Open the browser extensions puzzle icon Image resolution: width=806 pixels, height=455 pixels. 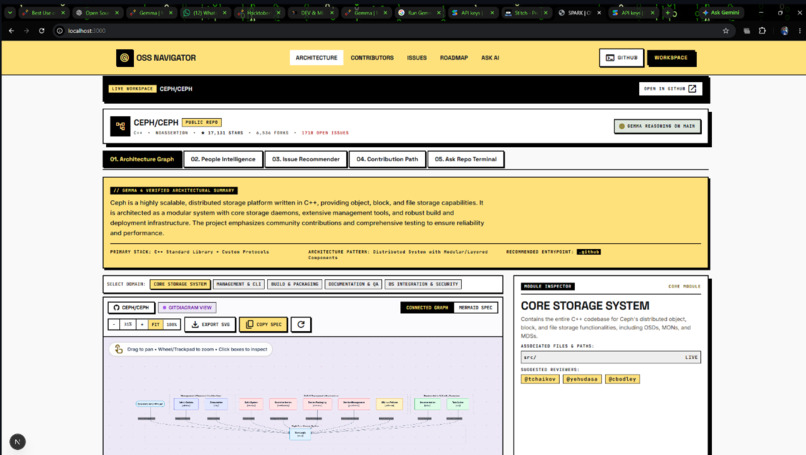coord(762,31)
